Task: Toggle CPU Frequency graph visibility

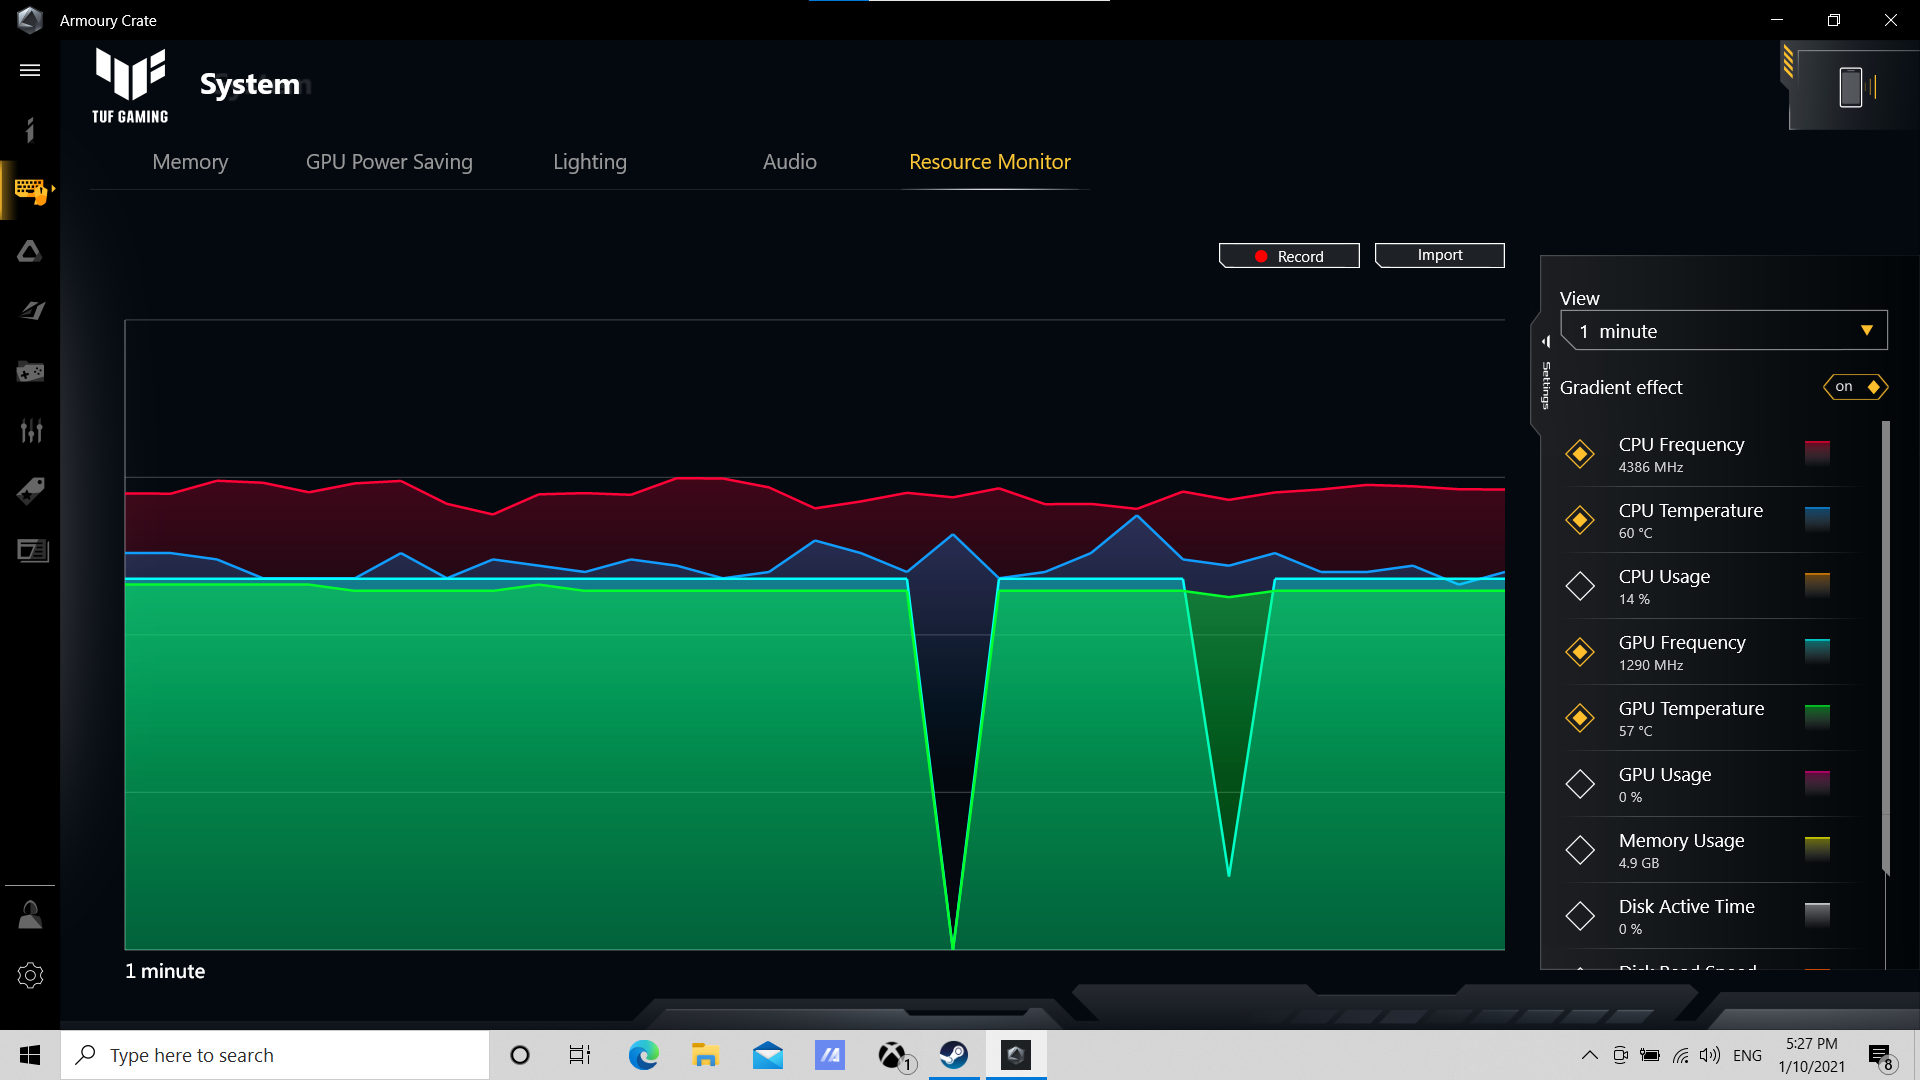Action: coord(1580,454)
